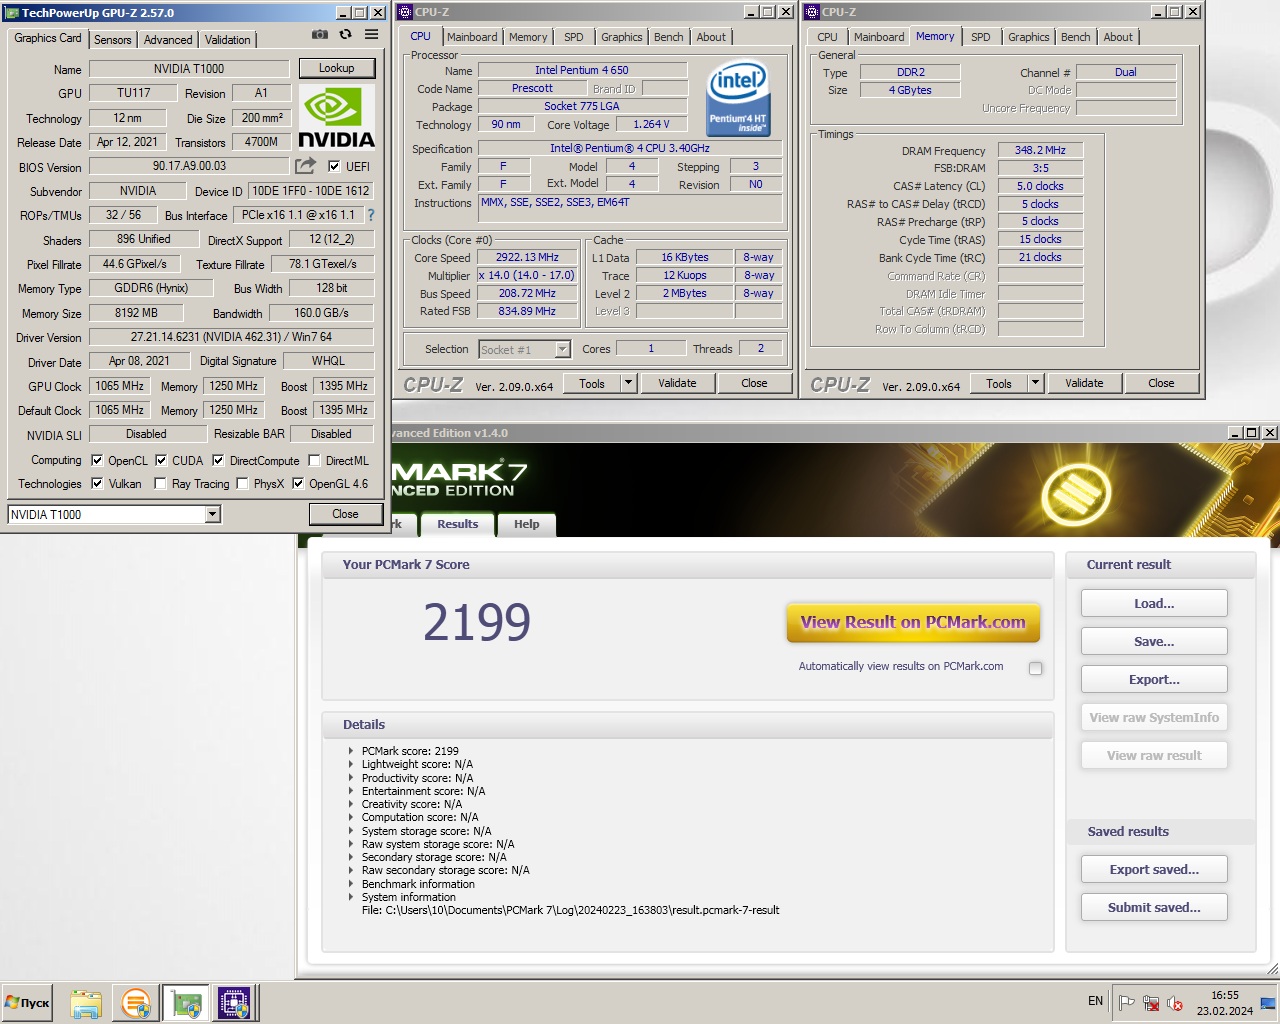Toggle the OpenCL checkbox
This screenshot has width=1280, height=1024.
(97, 461)
